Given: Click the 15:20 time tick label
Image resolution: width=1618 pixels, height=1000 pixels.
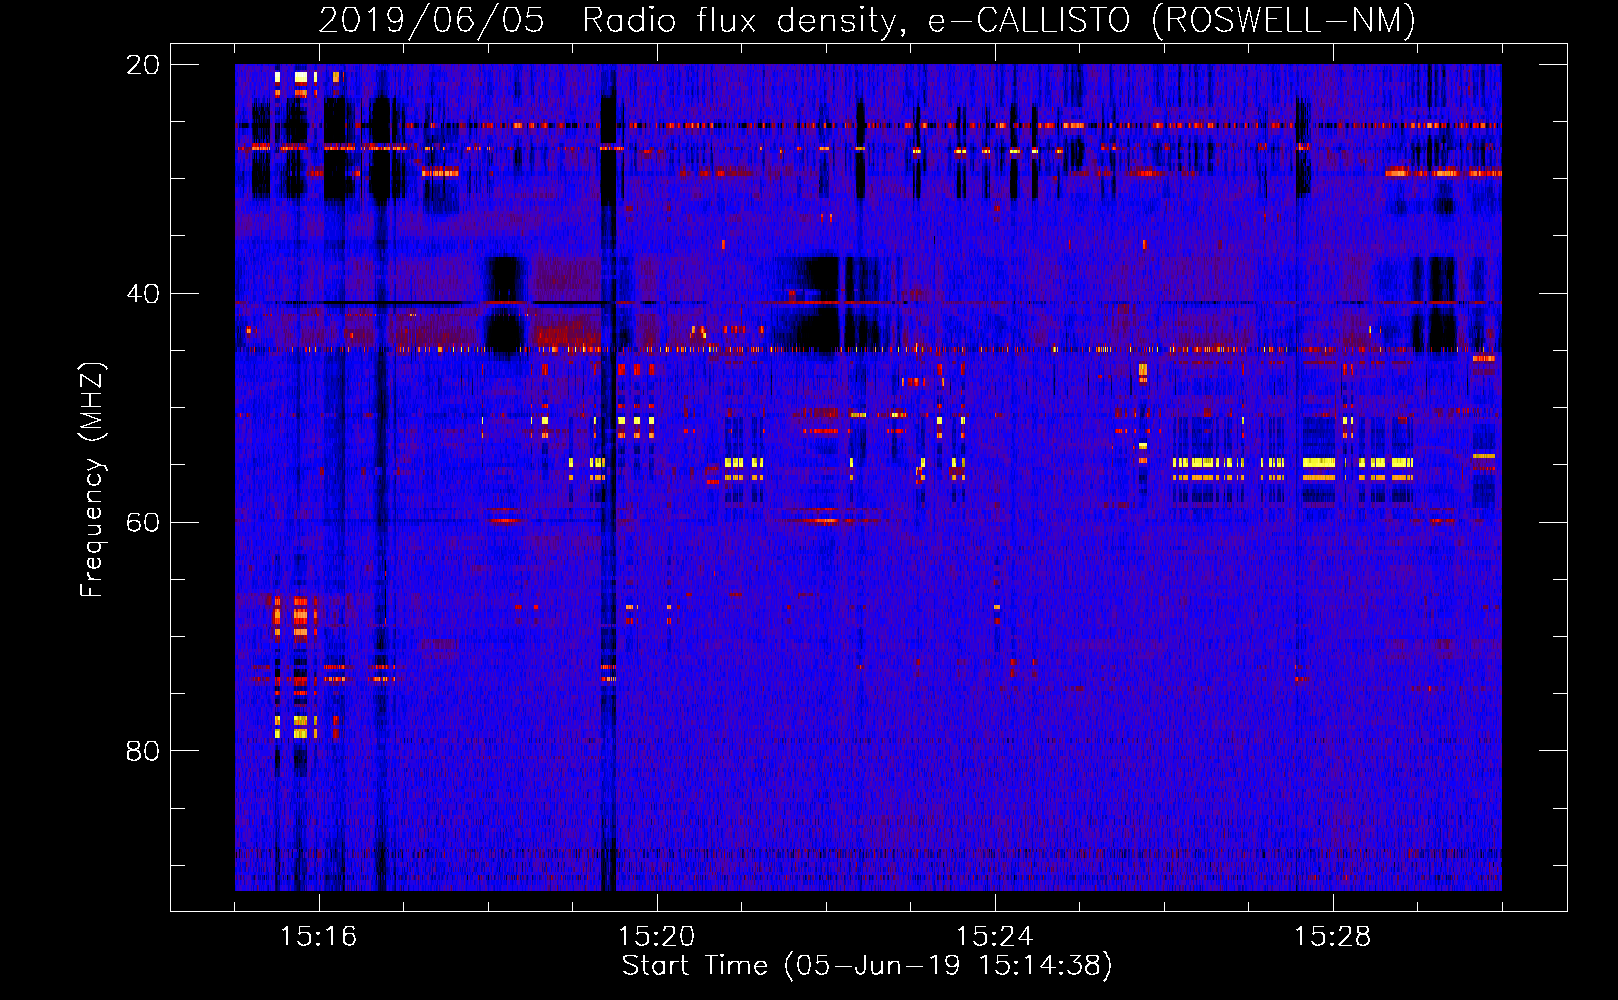Looking at the screenshot, I should click(656, 936).
